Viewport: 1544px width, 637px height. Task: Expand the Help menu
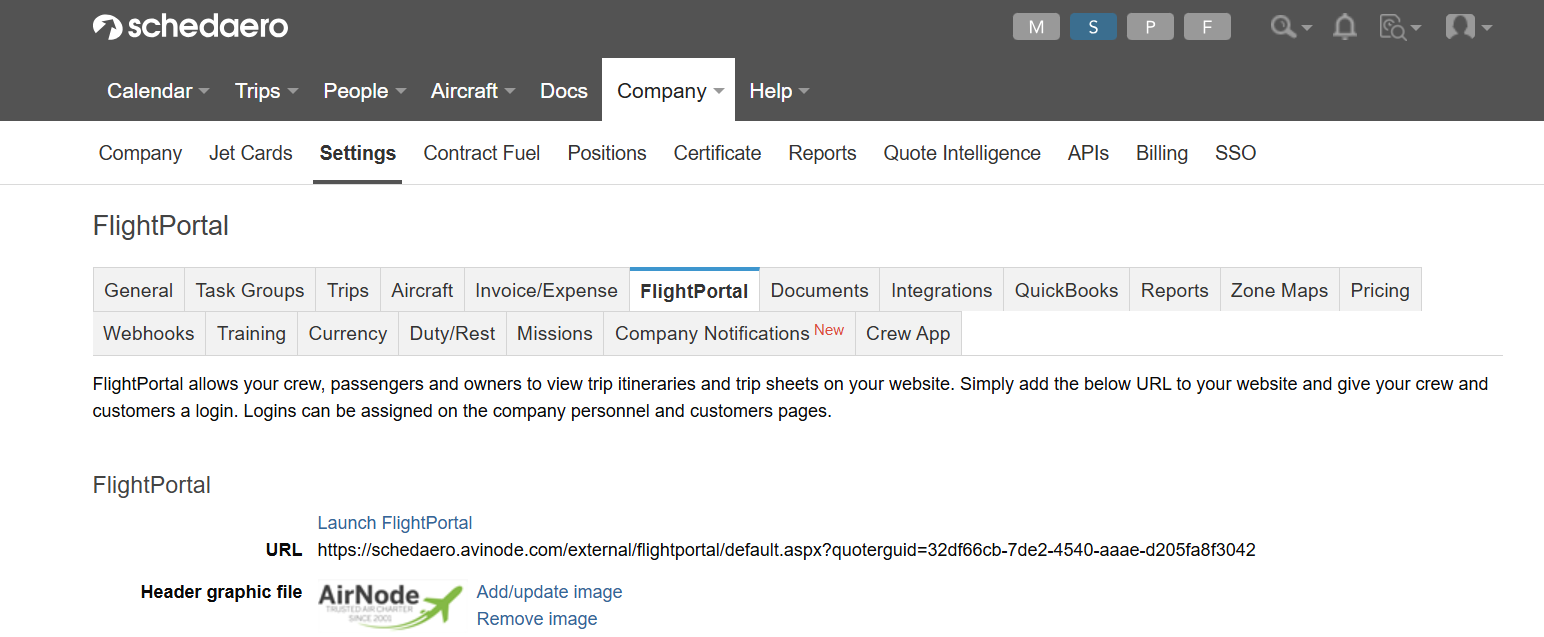click(779, 91)
